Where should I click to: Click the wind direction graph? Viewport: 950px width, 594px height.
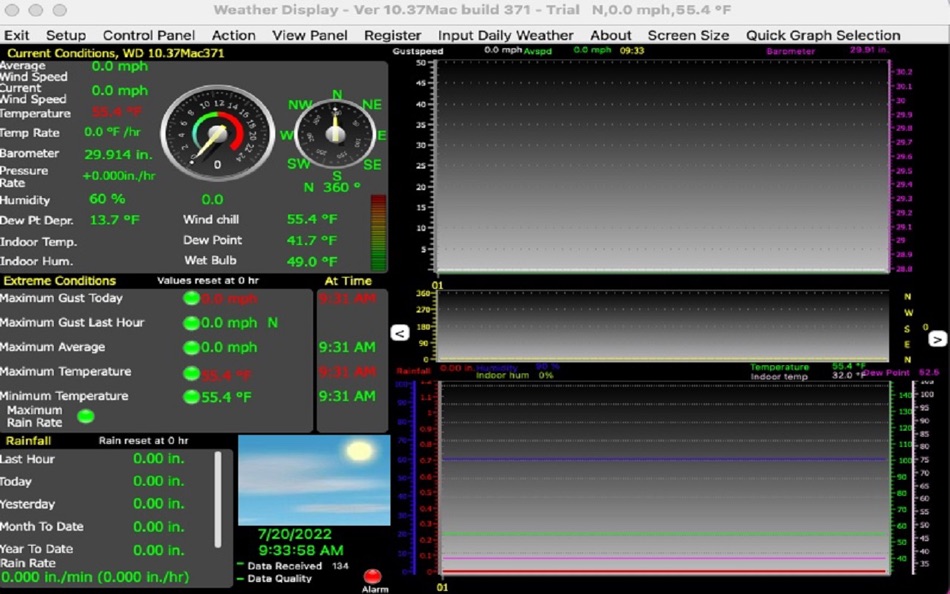click(x=662, y=326)
